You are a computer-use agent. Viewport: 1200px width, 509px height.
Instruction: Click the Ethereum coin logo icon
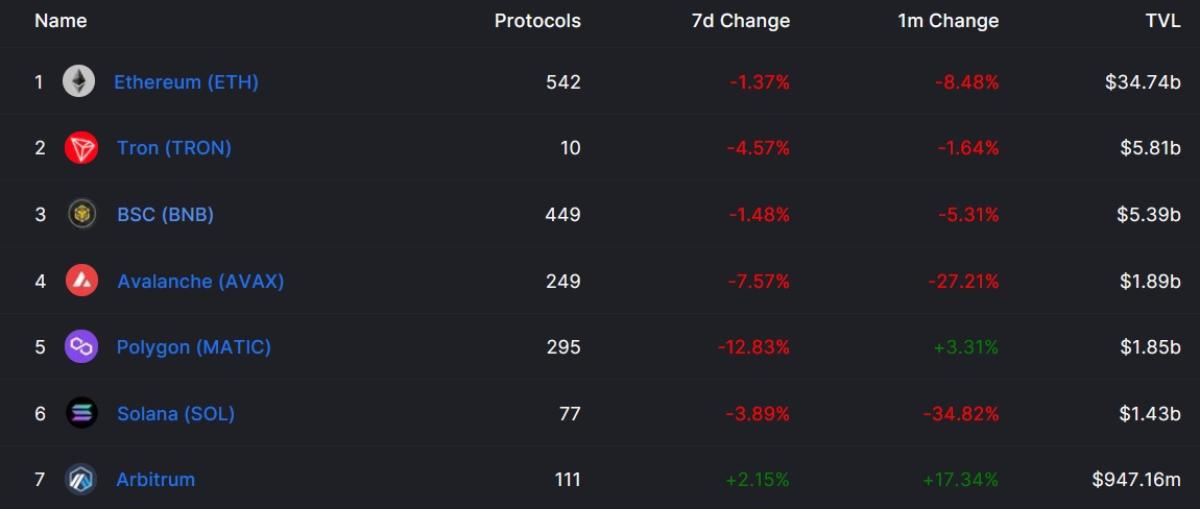(x=79, y=82)
